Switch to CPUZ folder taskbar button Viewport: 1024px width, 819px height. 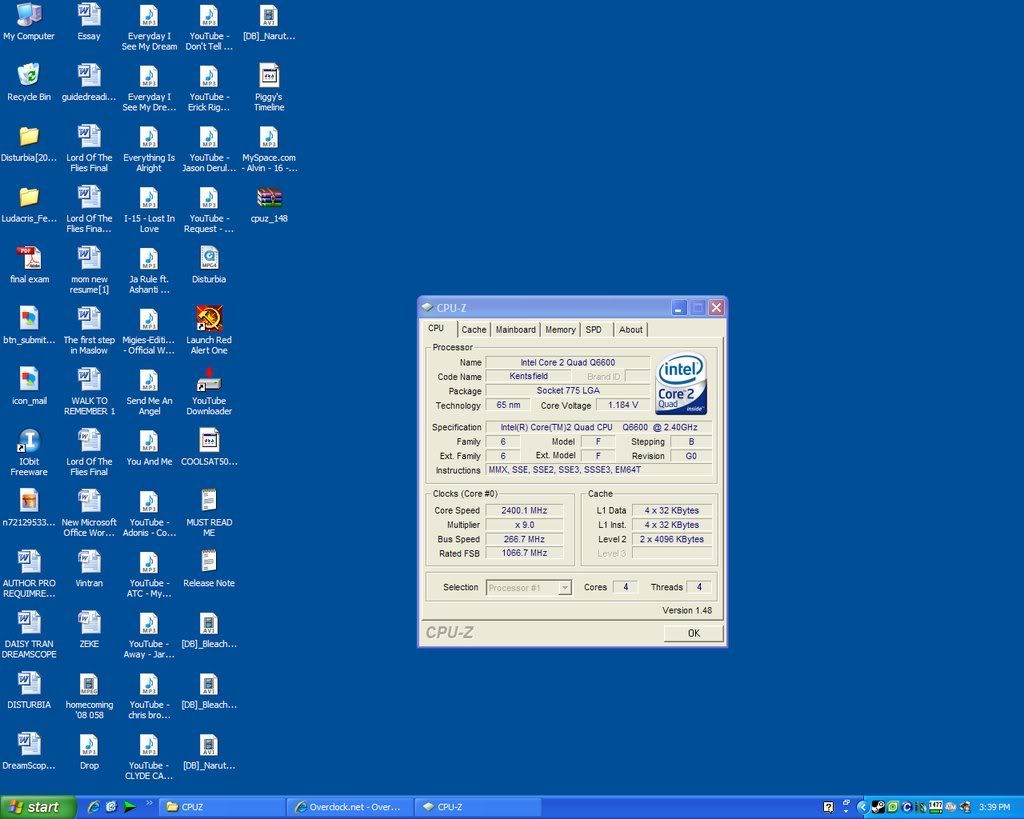(x=222, y=807)
